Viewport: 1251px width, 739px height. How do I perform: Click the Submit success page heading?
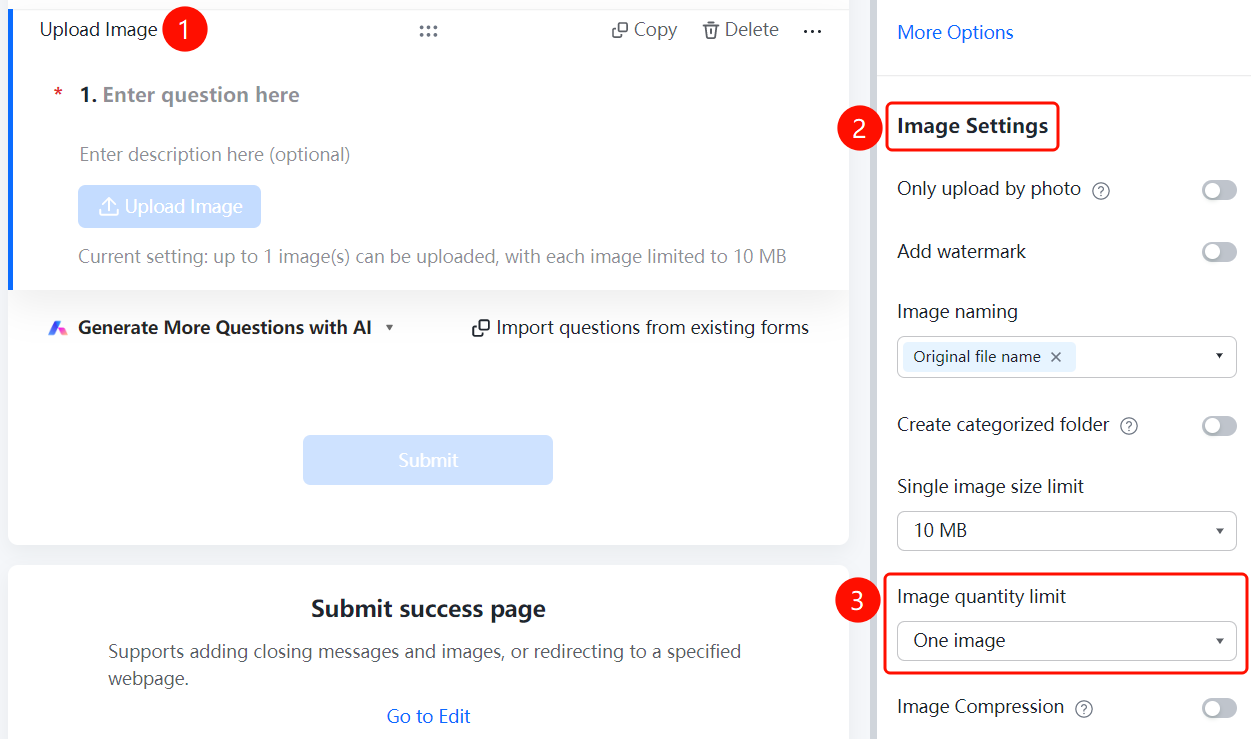(428, 609)
